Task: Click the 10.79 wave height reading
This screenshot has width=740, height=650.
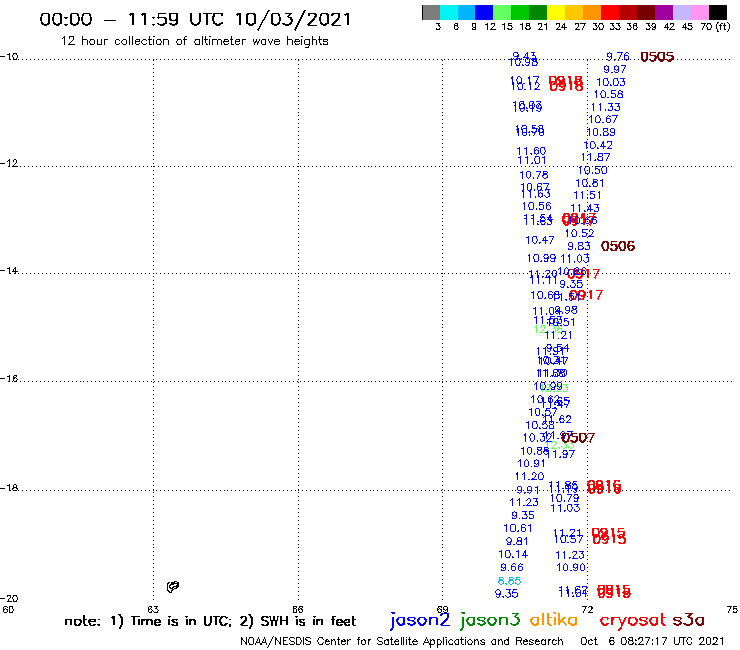Action: [564, 498]
